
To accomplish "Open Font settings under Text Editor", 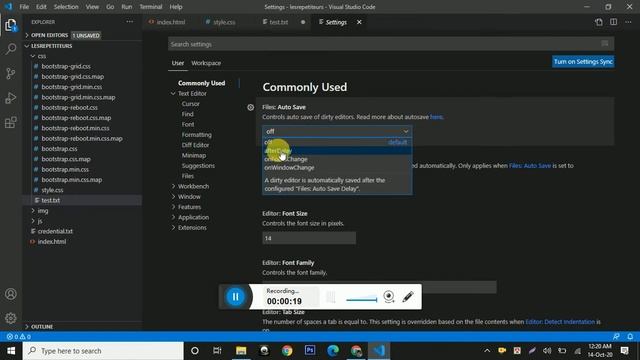I will point(188,124).
